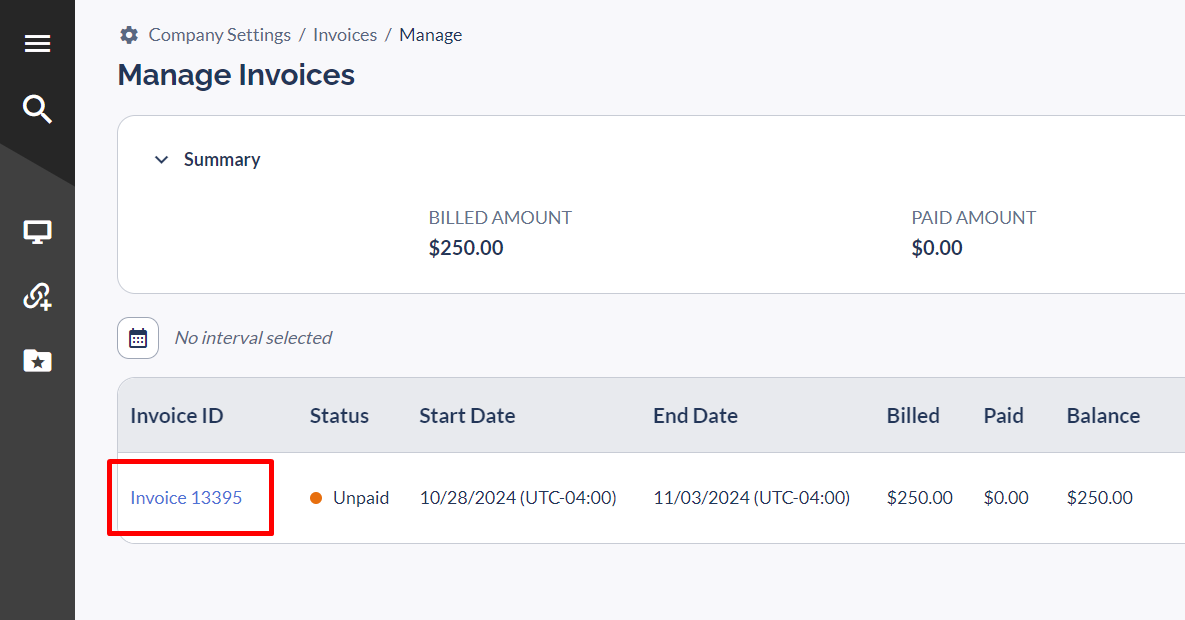The image size is (1185, 620).
Task: Click the Unpaid status indicator
Action: [350, 497]
